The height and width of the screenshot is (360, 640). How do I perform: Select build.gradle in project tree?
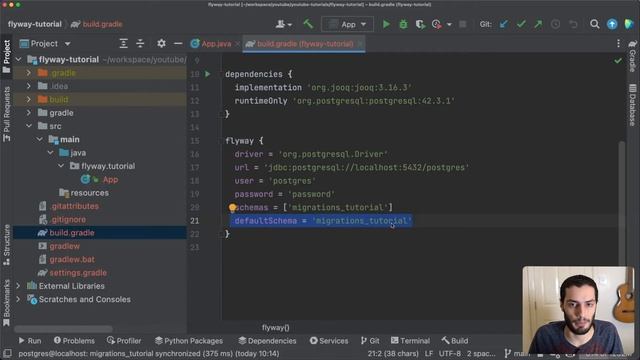71,233
